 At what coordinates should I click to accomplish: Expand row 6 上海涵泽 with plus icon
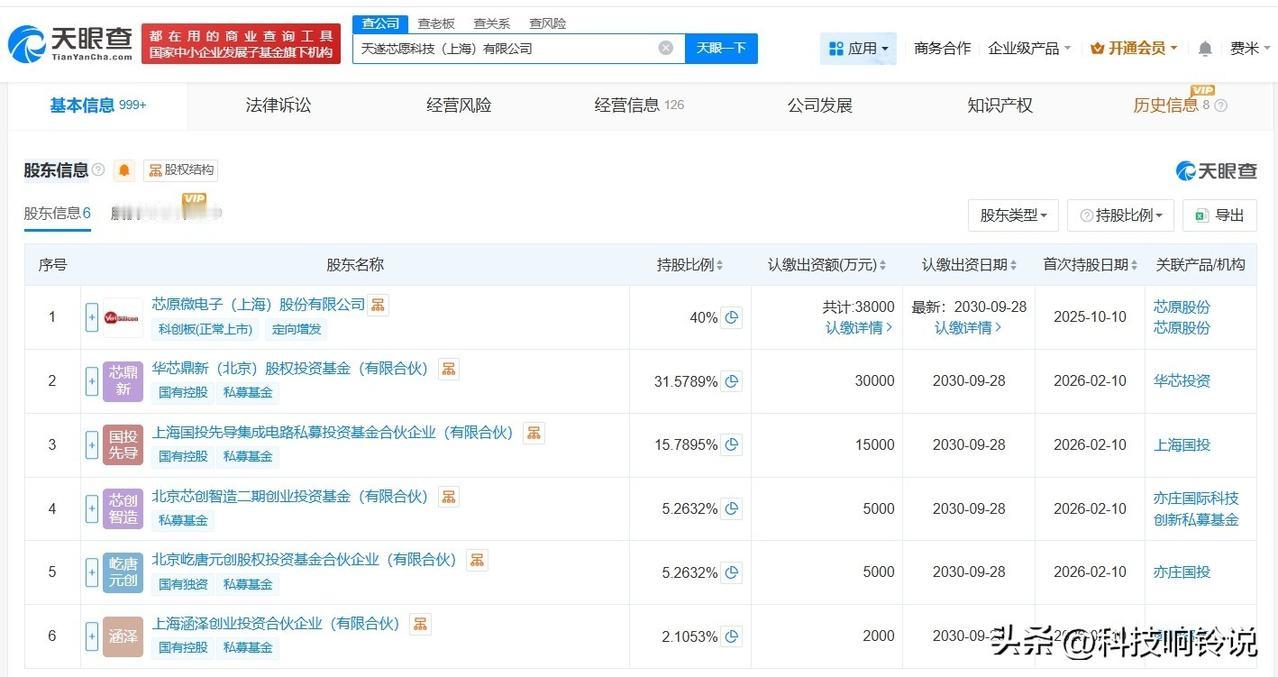coord(92,636)
